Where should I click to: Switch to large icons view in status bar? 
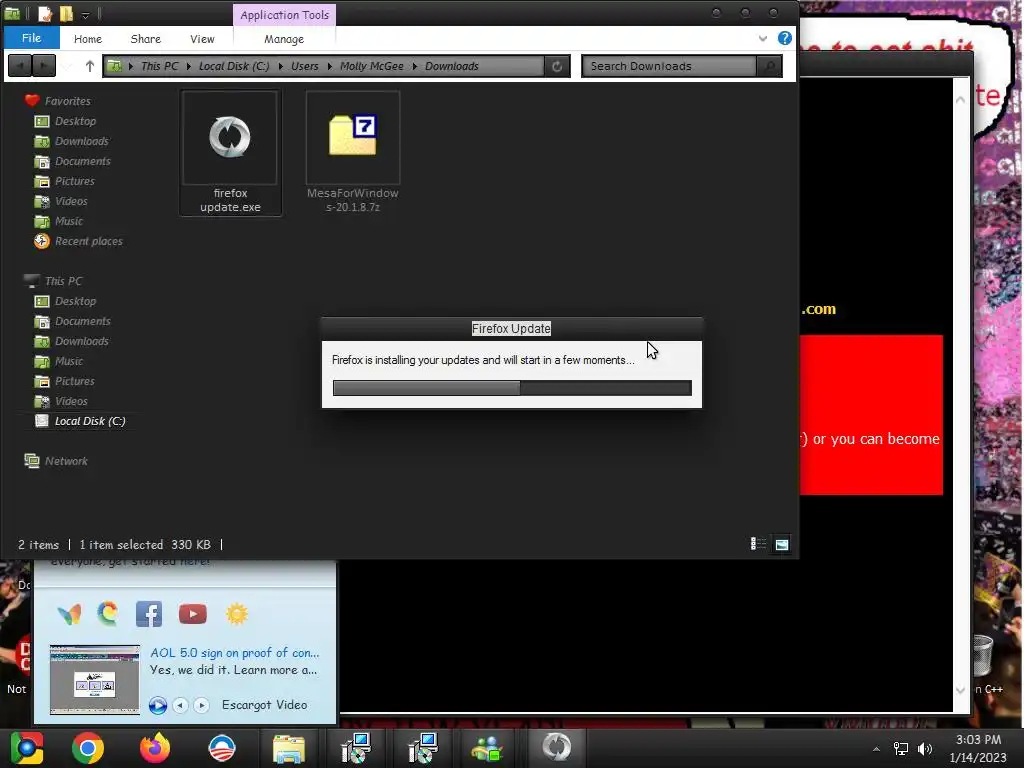781,544
